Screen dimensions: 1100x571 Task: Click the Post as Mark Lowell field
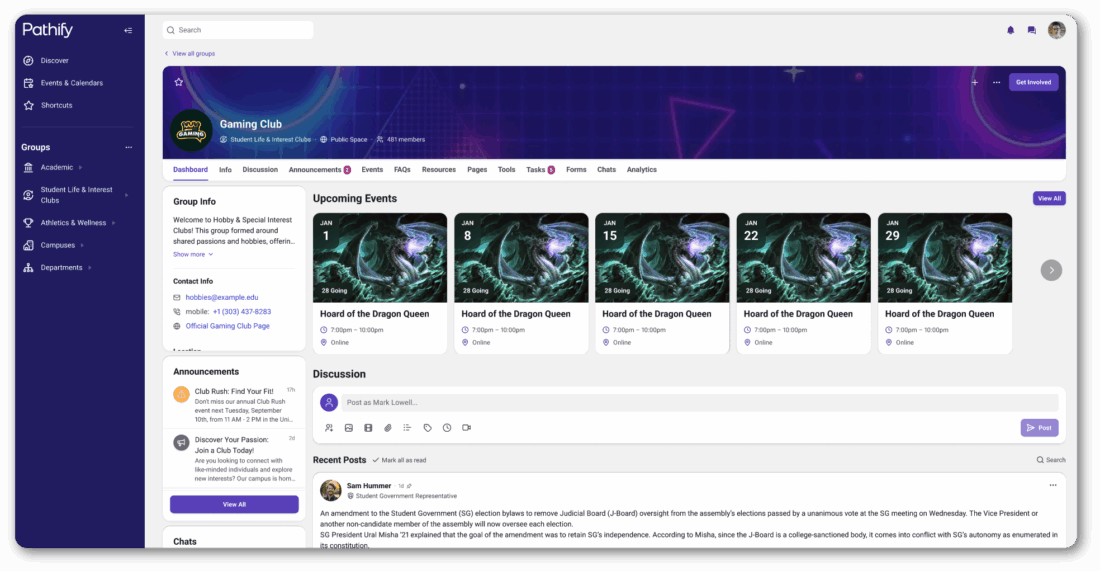point(698,402)
